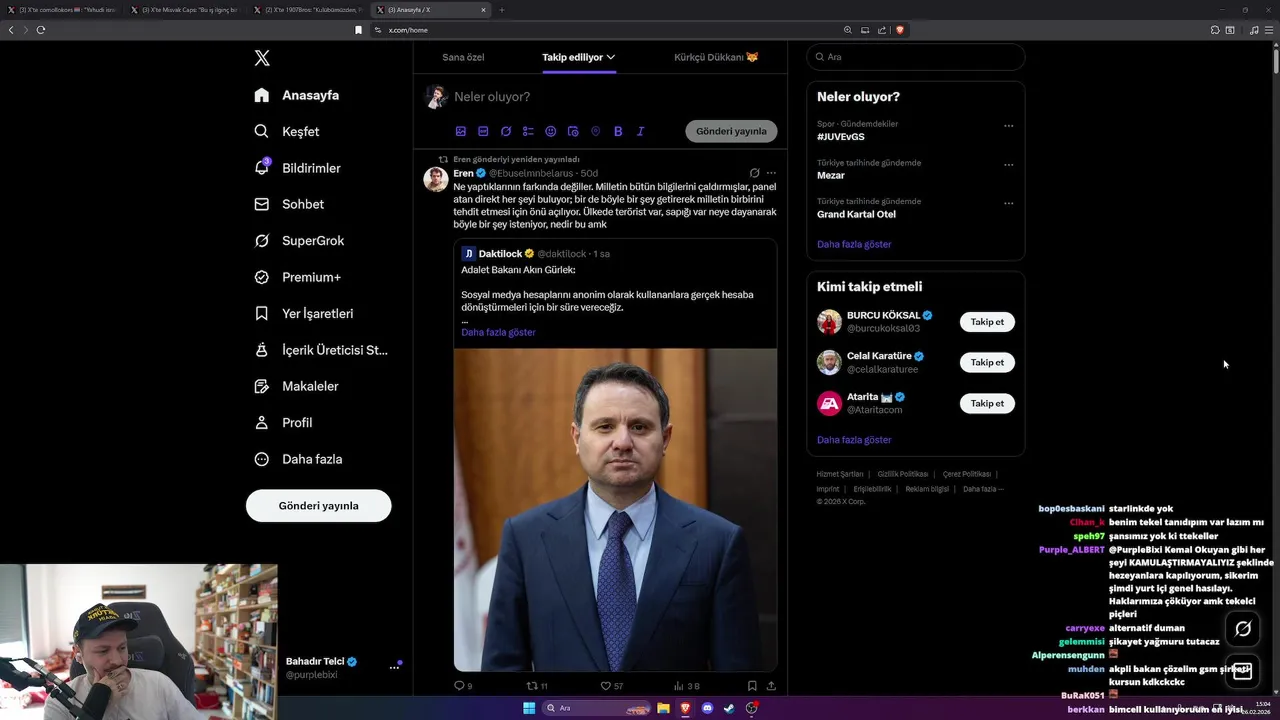Click the Ara search field on X

point(915,57)
